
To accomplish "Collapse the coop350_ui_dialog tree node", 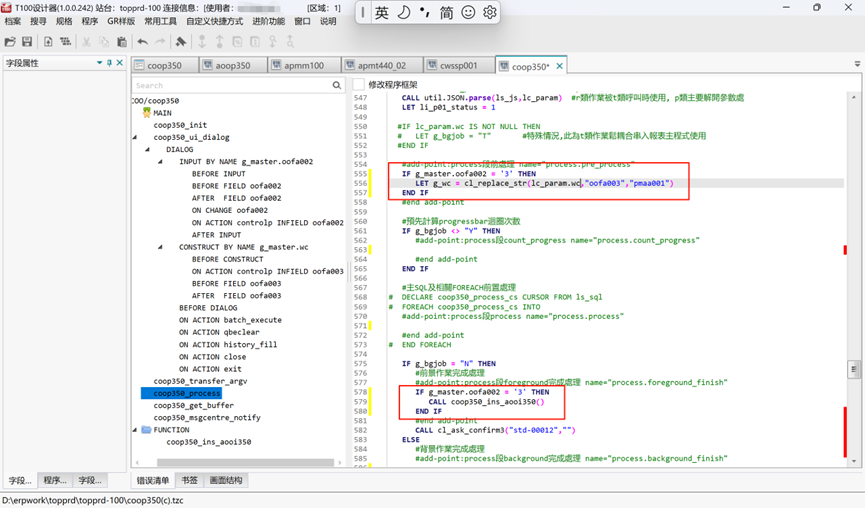I will click(135, 137).
